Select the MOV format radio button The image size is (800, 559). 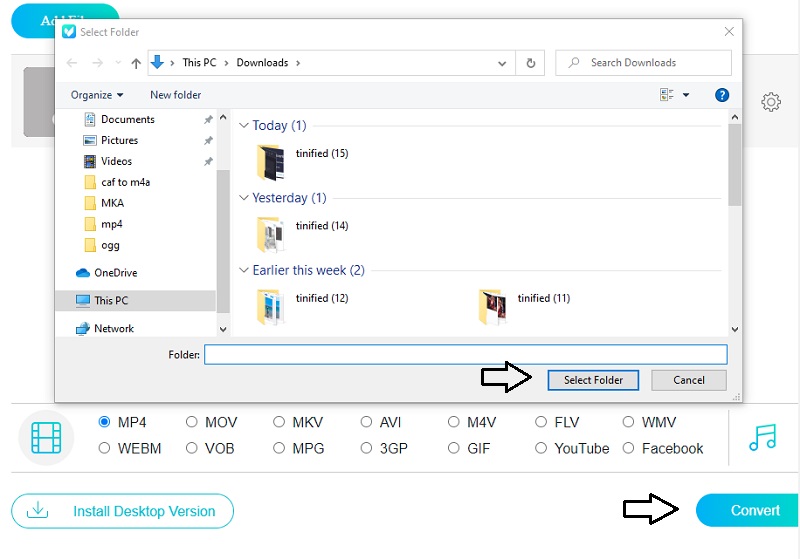click(x=192, y=422)
